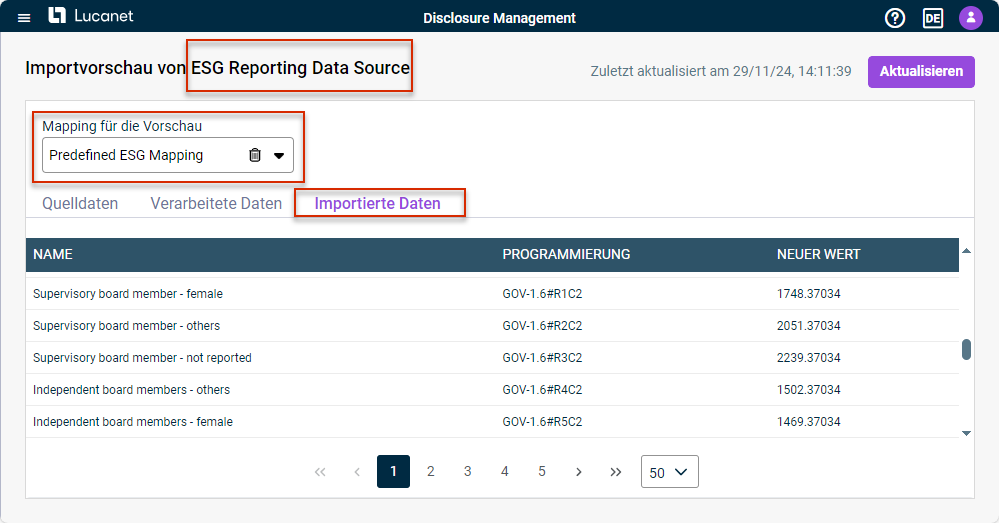Go to next page arrow

[x=579, y=472]
